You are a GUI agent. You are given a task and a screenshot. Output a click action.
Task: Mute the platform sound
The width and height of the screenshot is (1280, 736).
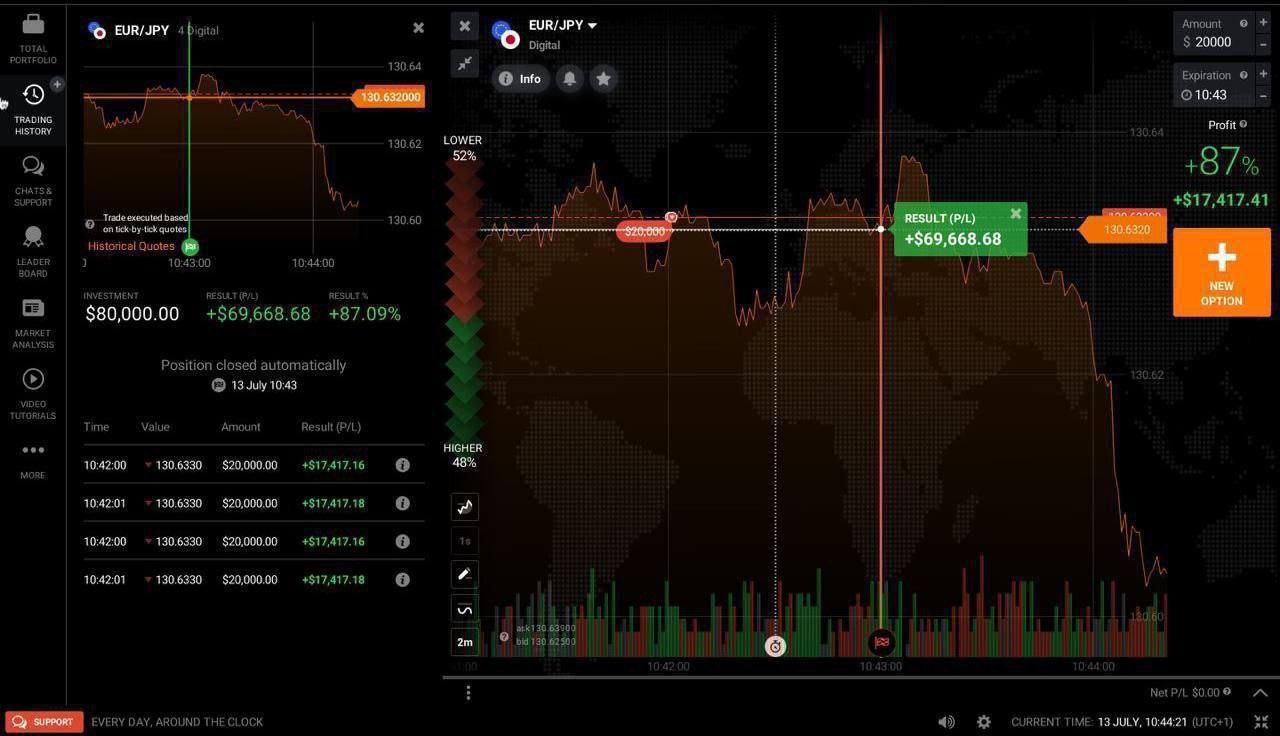tap(946, 722)
